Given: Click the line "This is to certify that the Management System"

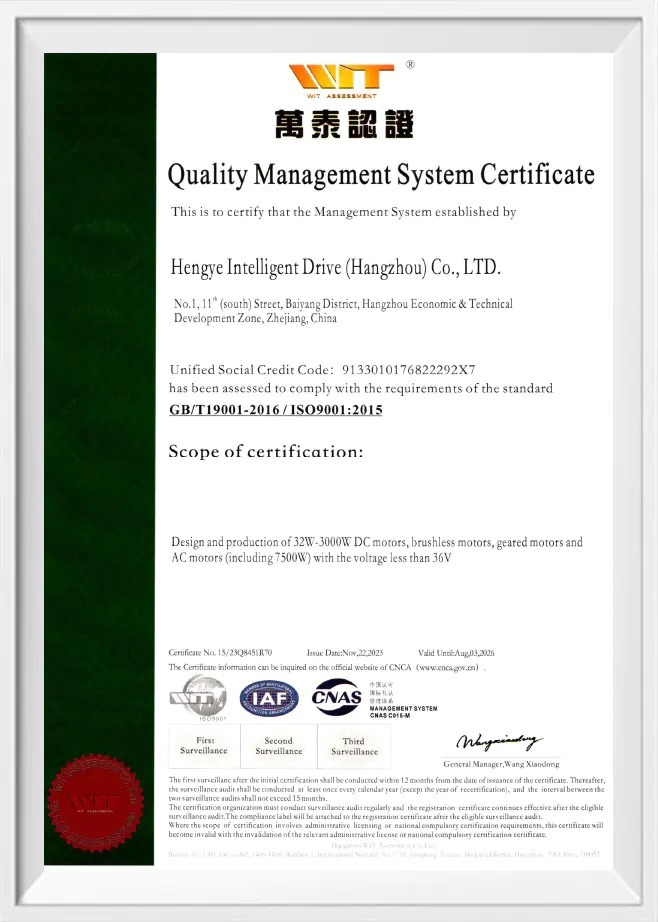Looking at the screenshot, I should pyautogui.click(x=343, y=212).
